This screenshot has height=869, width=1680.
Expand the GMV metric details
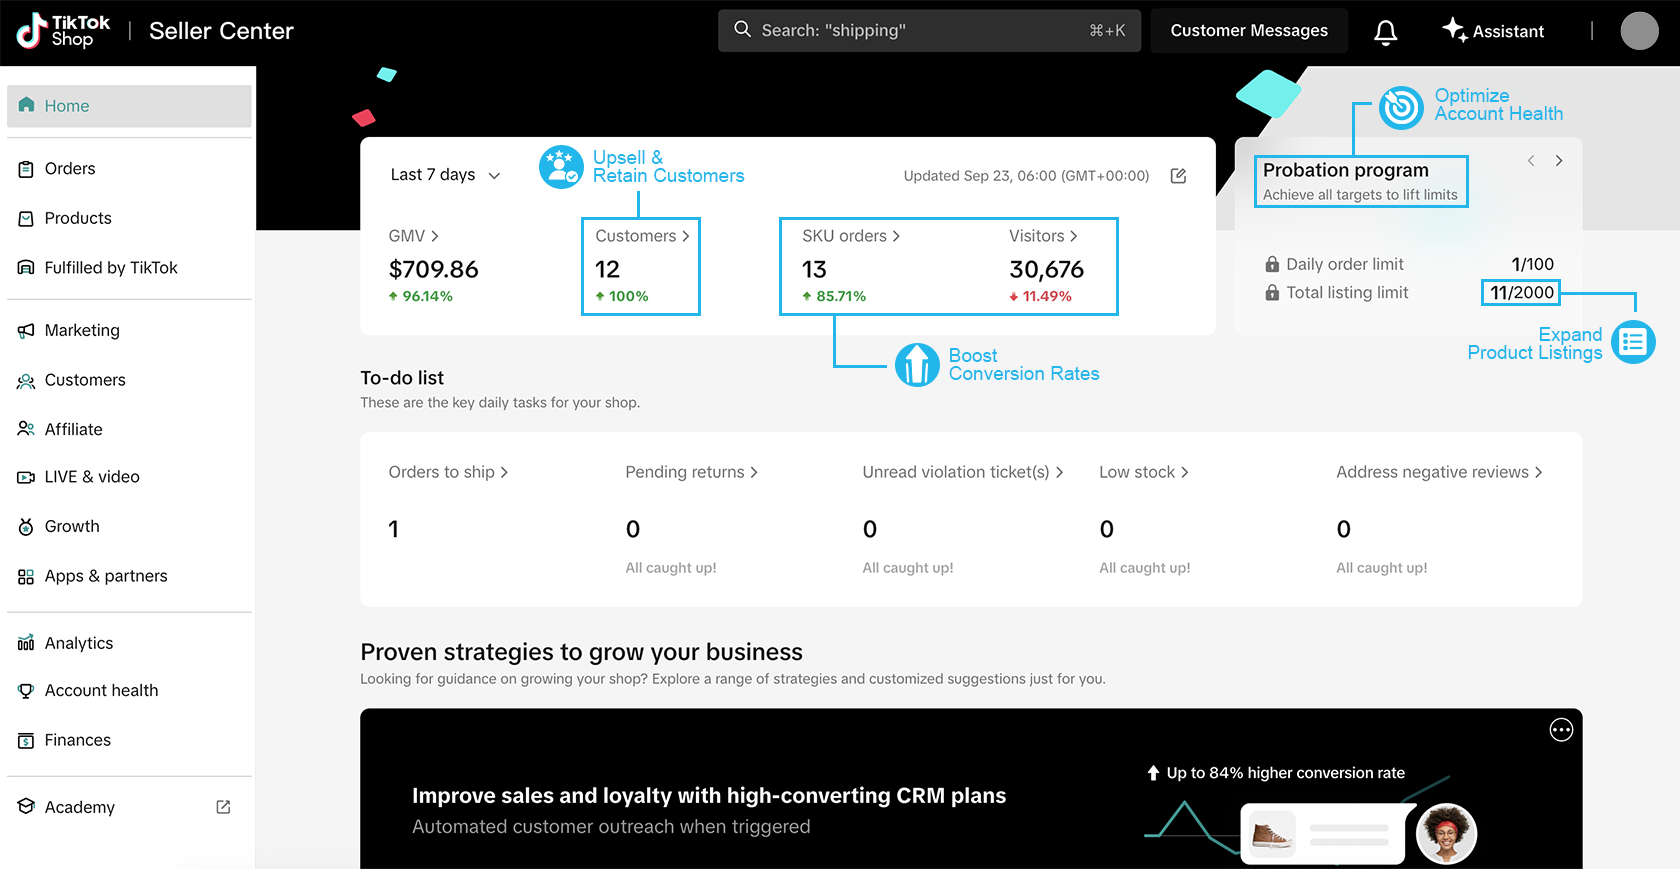coord(414,236)
